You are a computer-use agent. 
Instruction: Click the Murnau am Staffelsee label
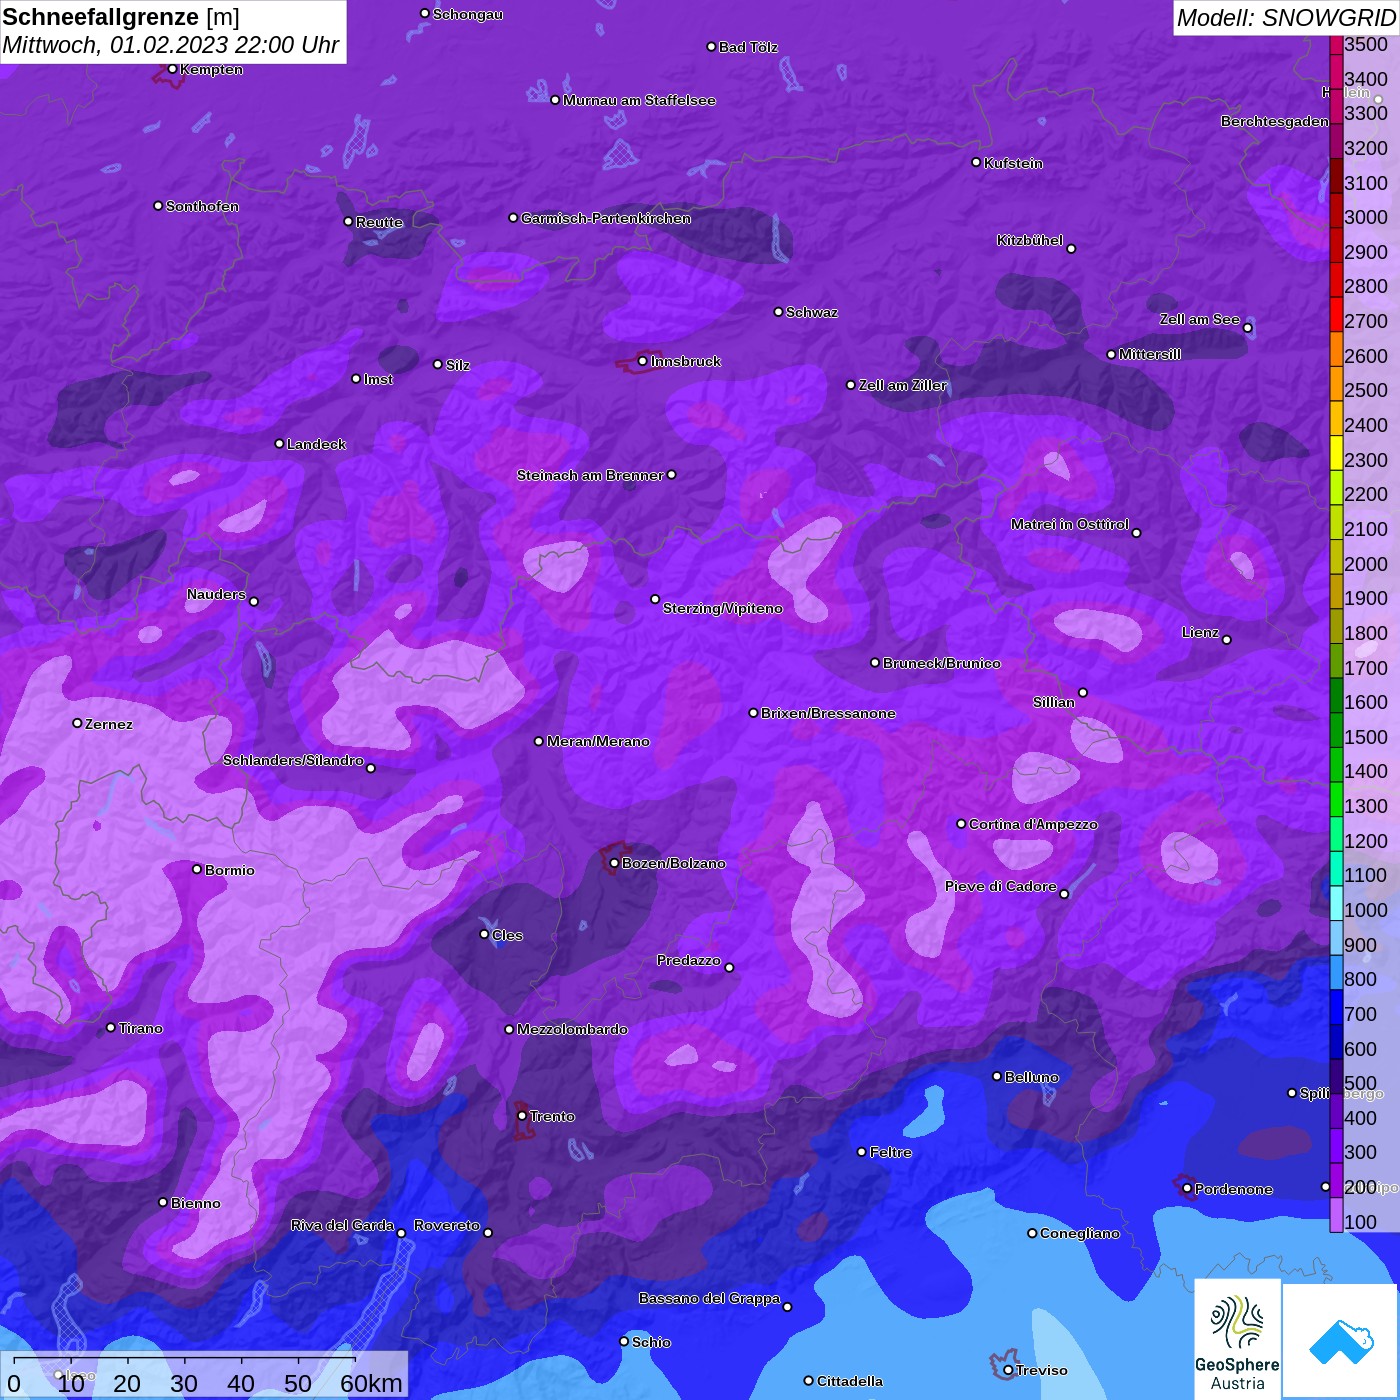639,100
